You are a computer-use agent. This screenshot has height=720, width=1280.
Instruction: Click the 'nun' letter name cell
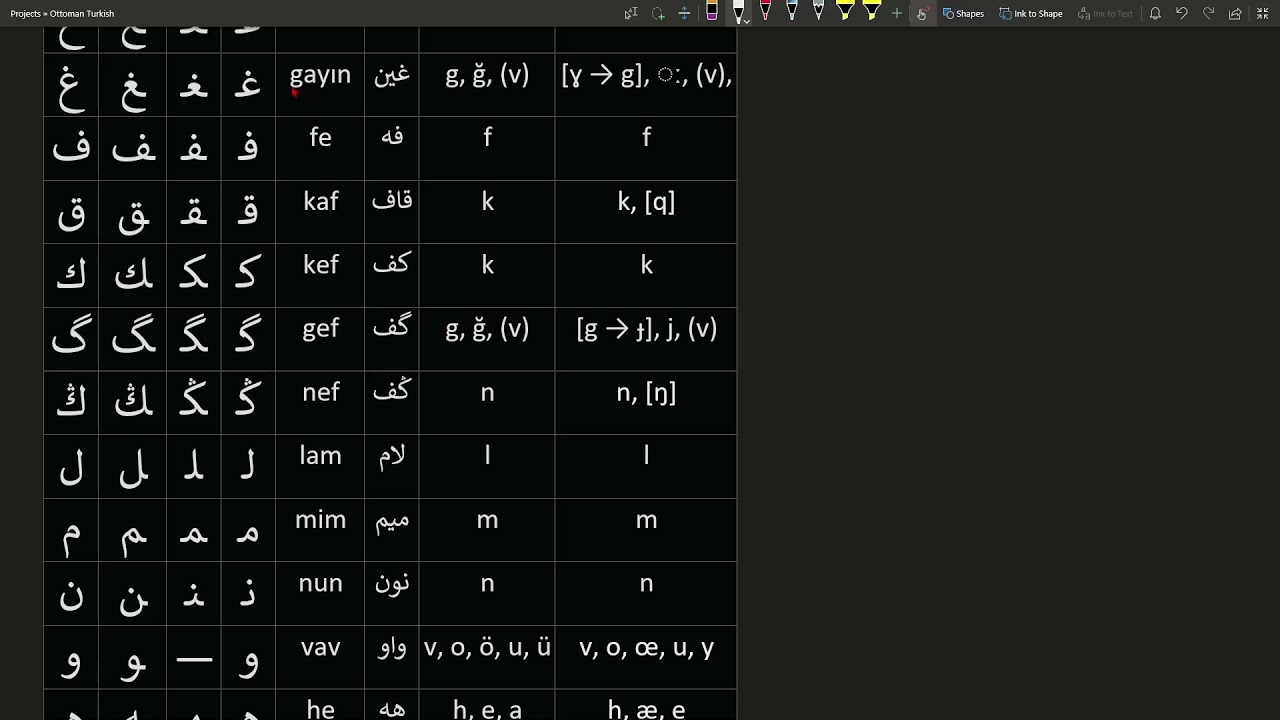(x=320, y=594)
